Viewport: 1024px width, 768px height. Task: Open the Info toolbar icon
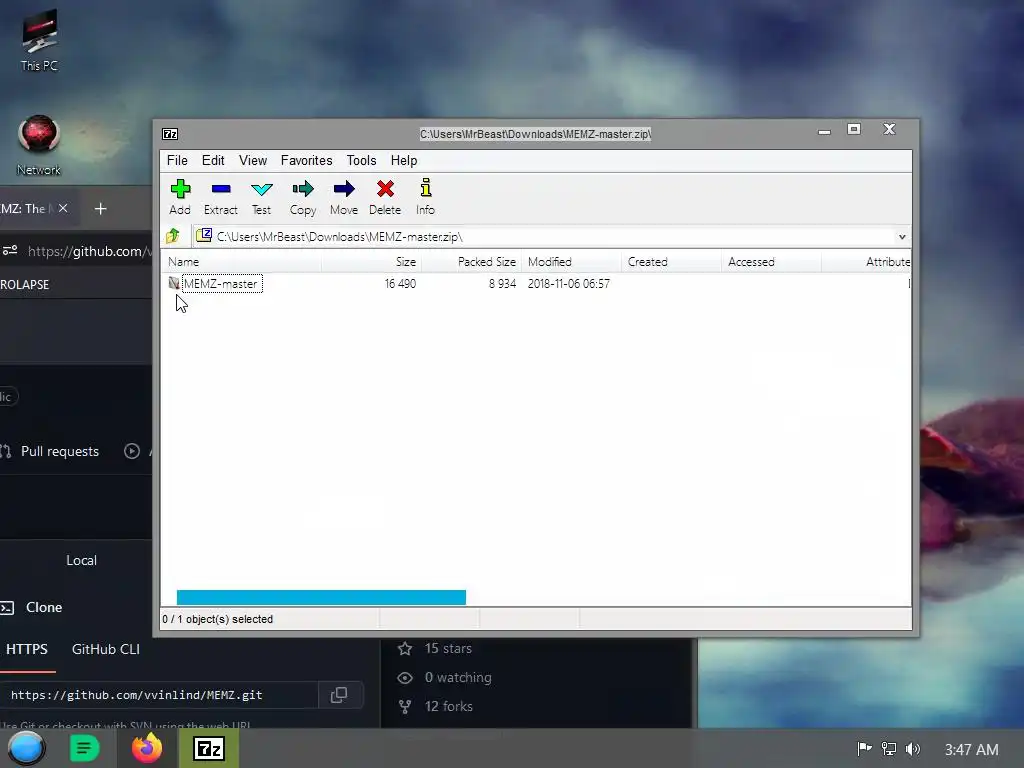426,197
